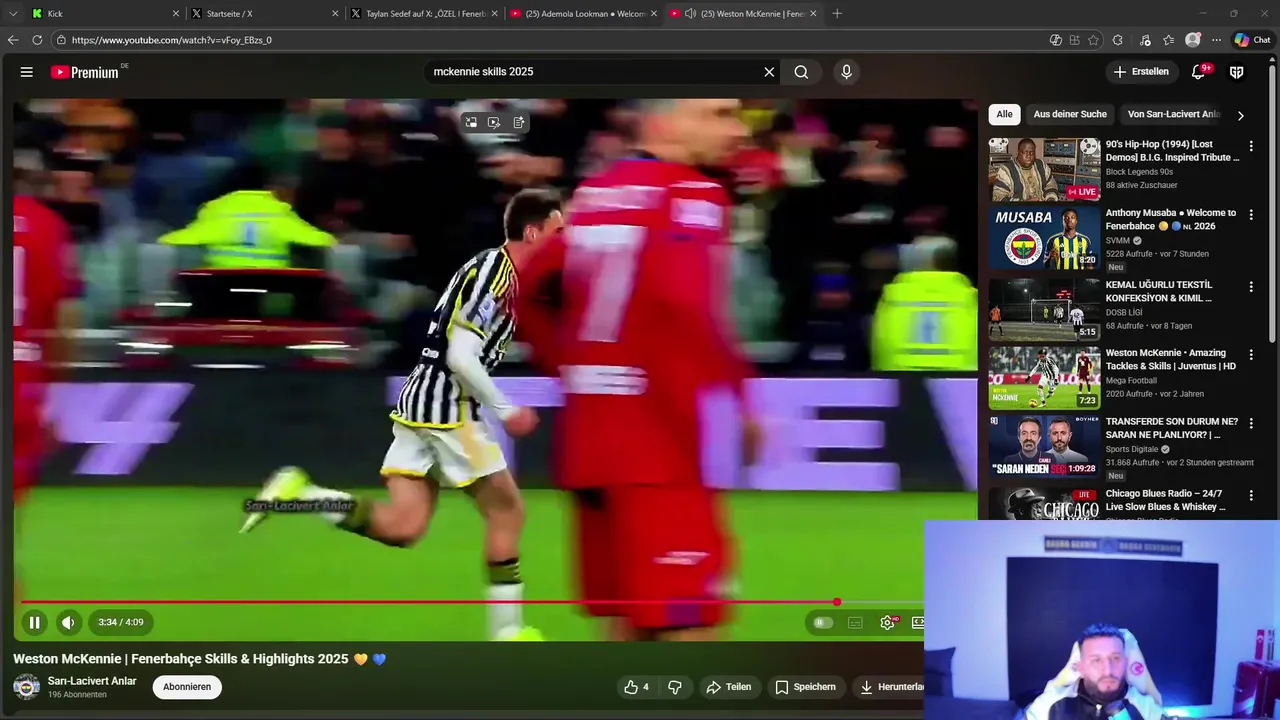Close the Kick browser tab

(176, 14)
